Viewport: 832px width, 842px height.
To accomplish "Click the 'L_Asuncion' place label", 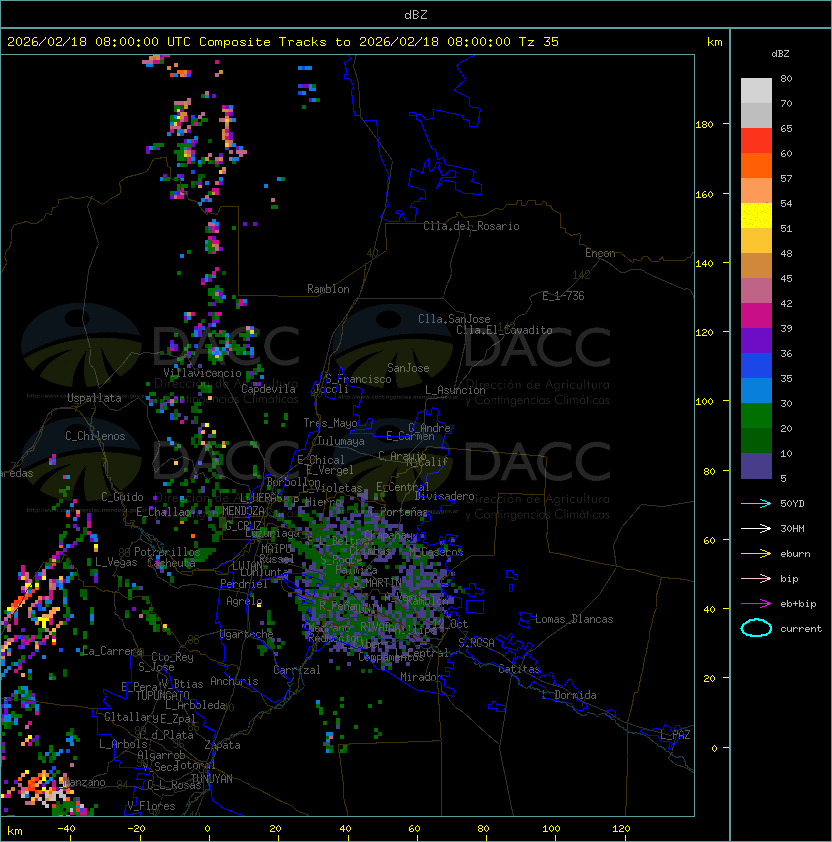I will tap(455, 390).
